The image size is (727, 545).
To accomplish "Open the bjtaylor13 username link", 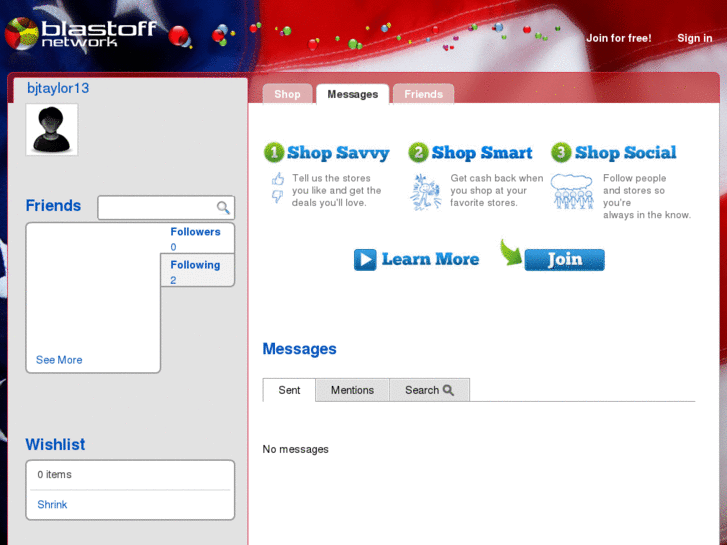I will pos(58,88).
